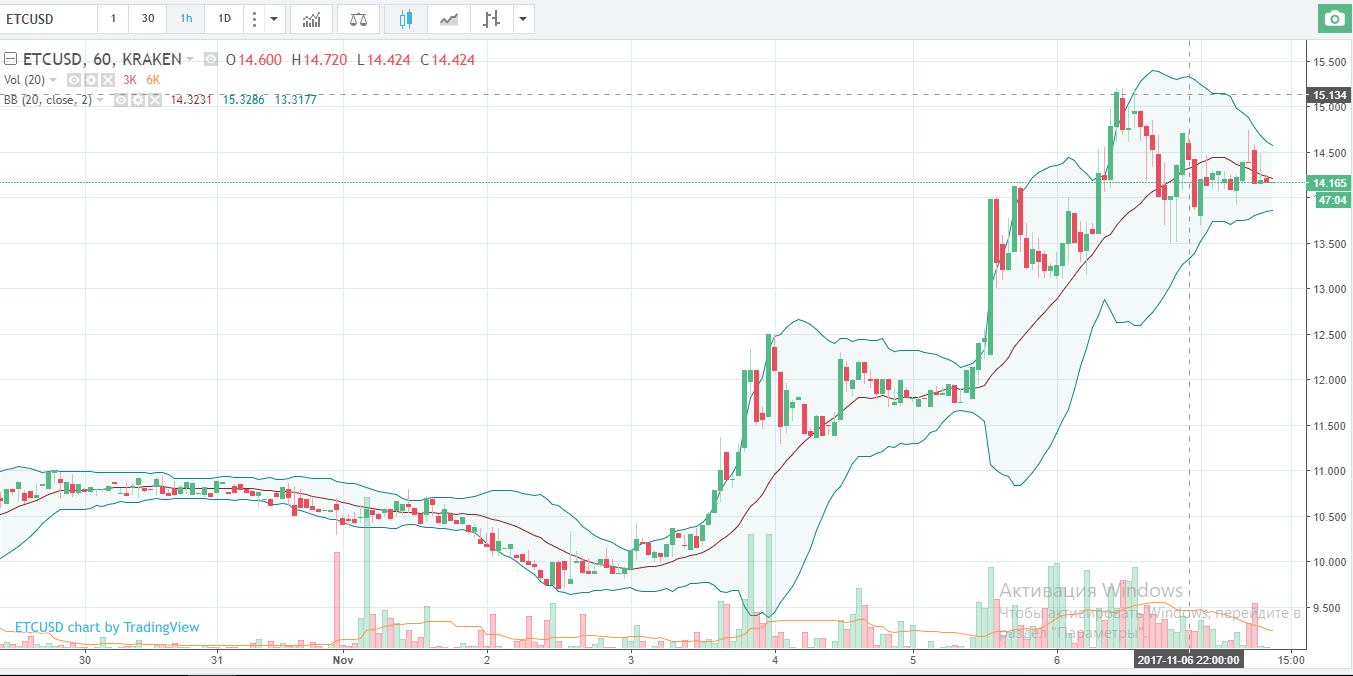Viewport: 1353px width, 676px height.
Task: Open settings gear for BB indicator
Action: 136,100
